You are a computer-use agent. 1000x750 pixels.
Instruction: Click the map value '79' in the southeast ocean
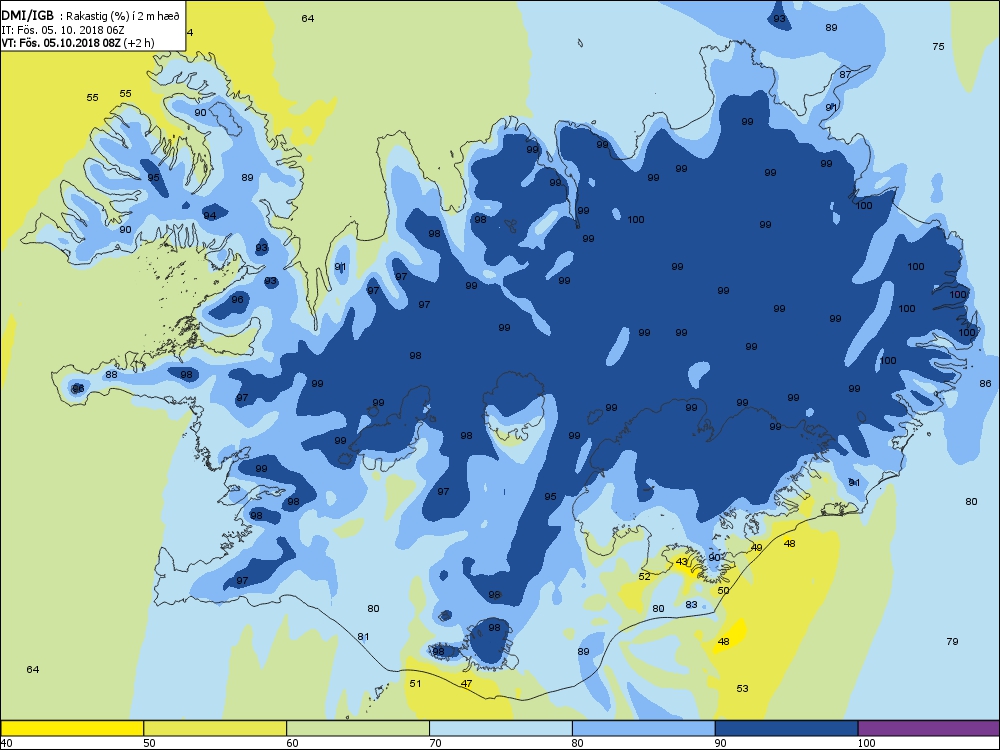point(952,642)
